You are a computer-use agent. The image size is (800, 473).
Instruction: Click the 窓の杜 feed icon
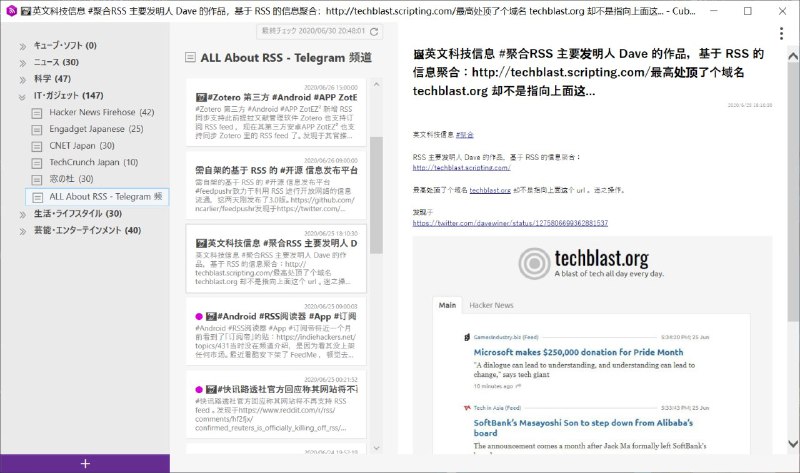point(37,179)
